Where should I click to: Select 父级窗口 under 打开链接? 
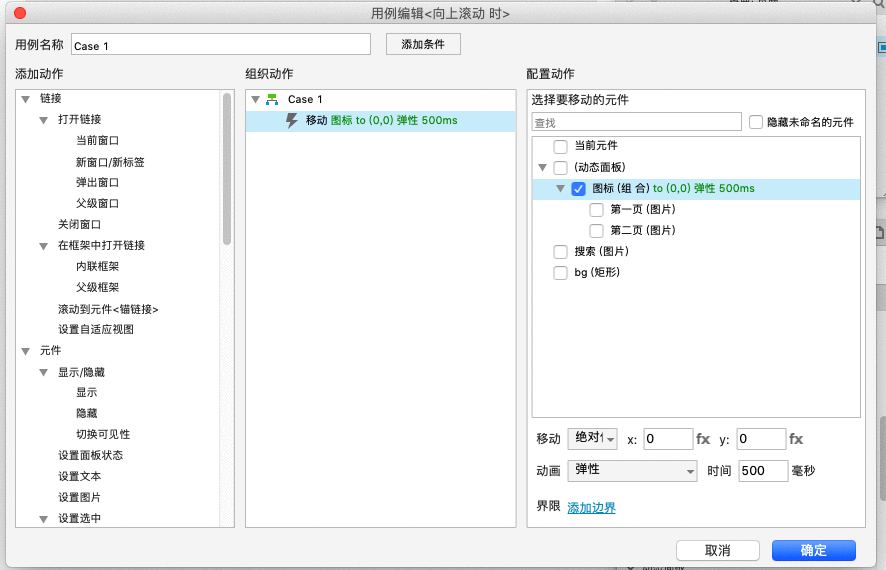[x=97, y=203]
